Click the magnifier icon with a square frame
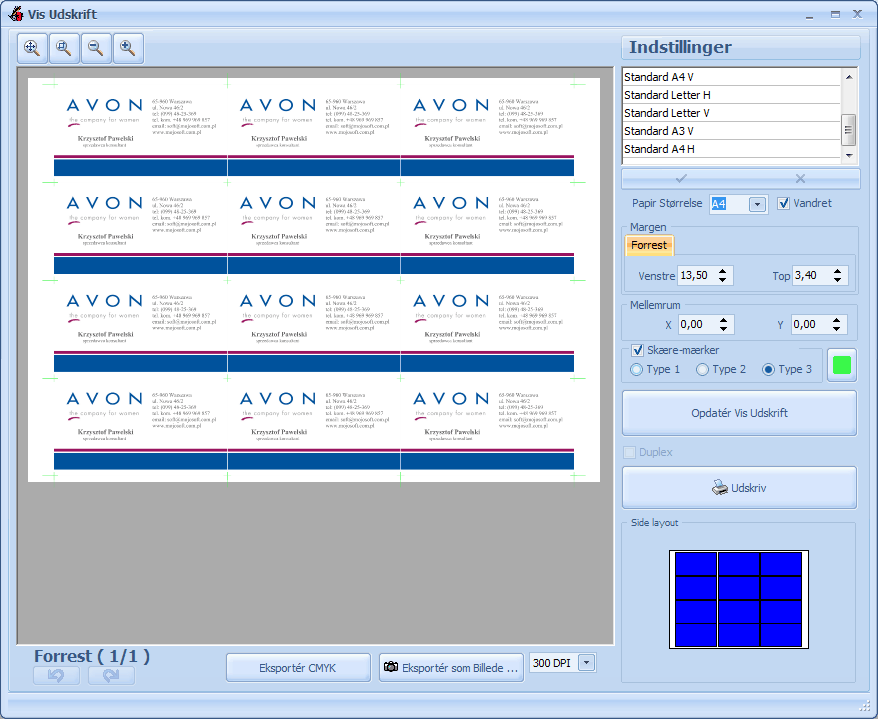The height and width of the screenshot is (719, 878). (64, 49)
